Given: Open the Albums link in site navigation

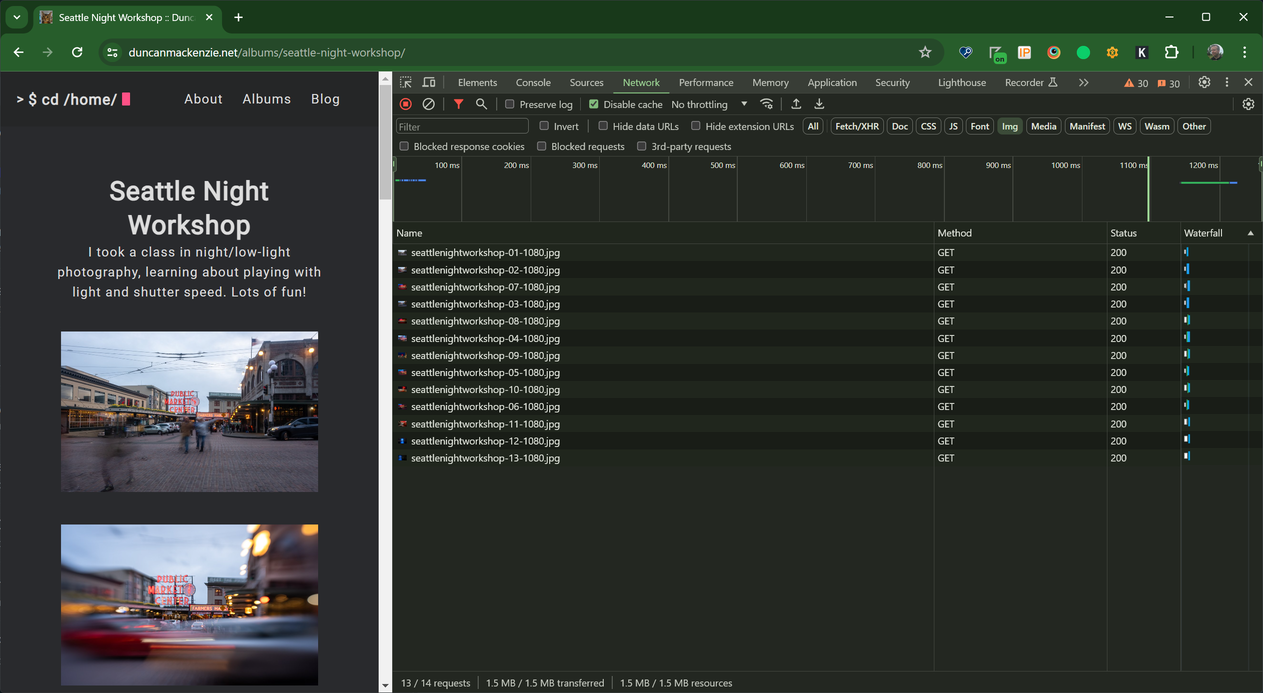Looking at the screenshot, I should pos(266,99).
